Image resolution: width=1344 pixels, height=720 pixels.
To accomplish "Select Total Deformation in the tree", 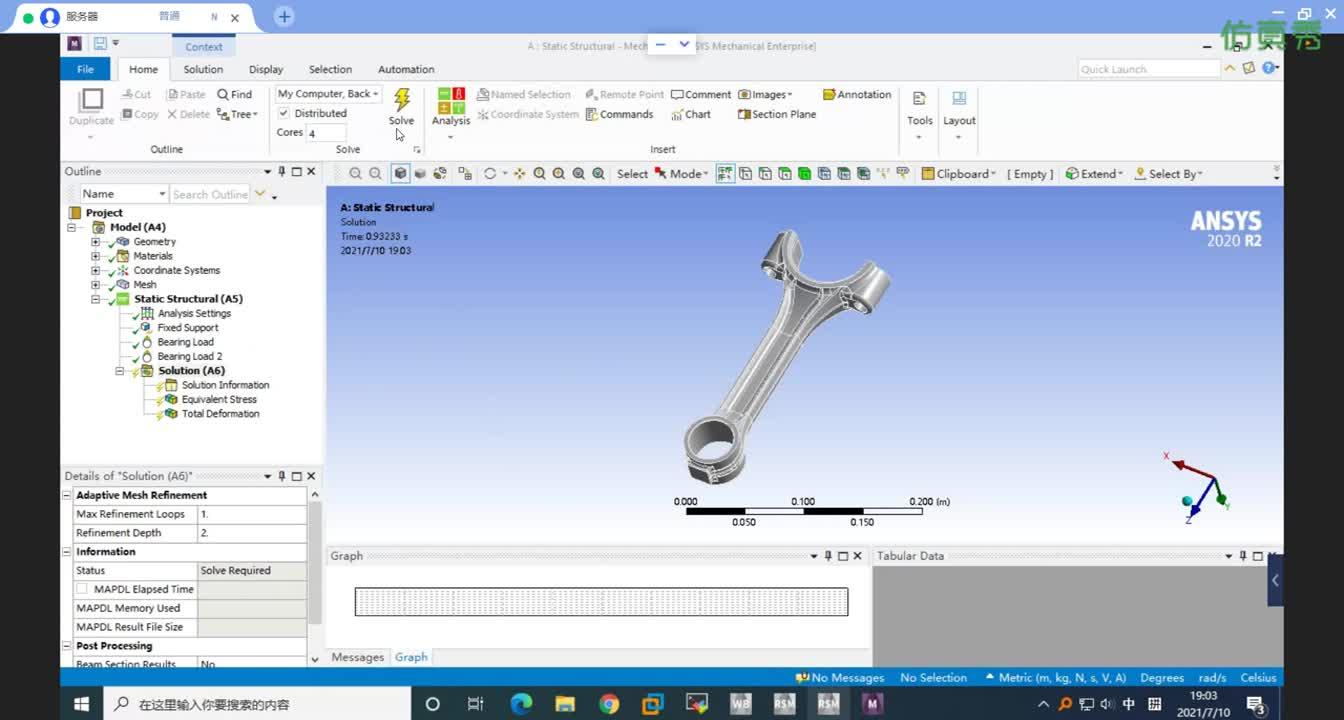I will pyautogui.click(x=220, y=413).
